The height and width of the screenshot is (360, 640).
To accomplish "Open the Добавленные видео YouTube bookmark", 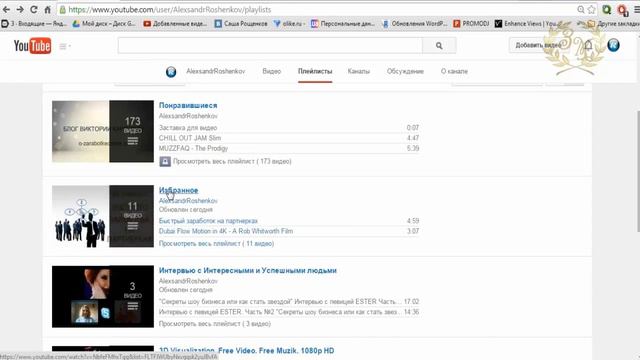I will 176,24.
